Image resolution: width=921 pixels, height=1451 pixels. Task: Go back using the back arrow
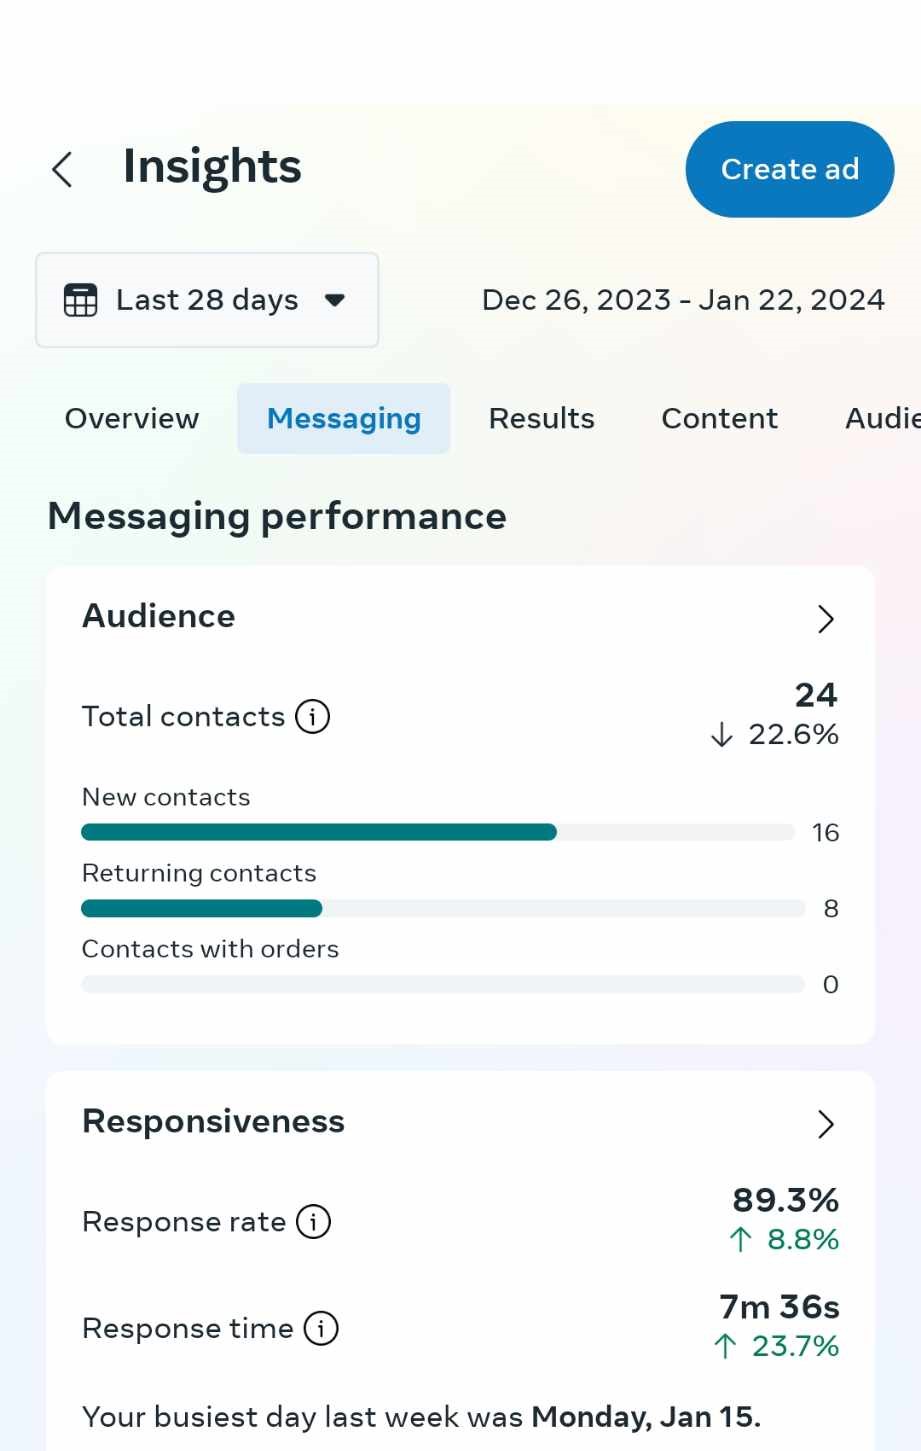click(62, 169)
